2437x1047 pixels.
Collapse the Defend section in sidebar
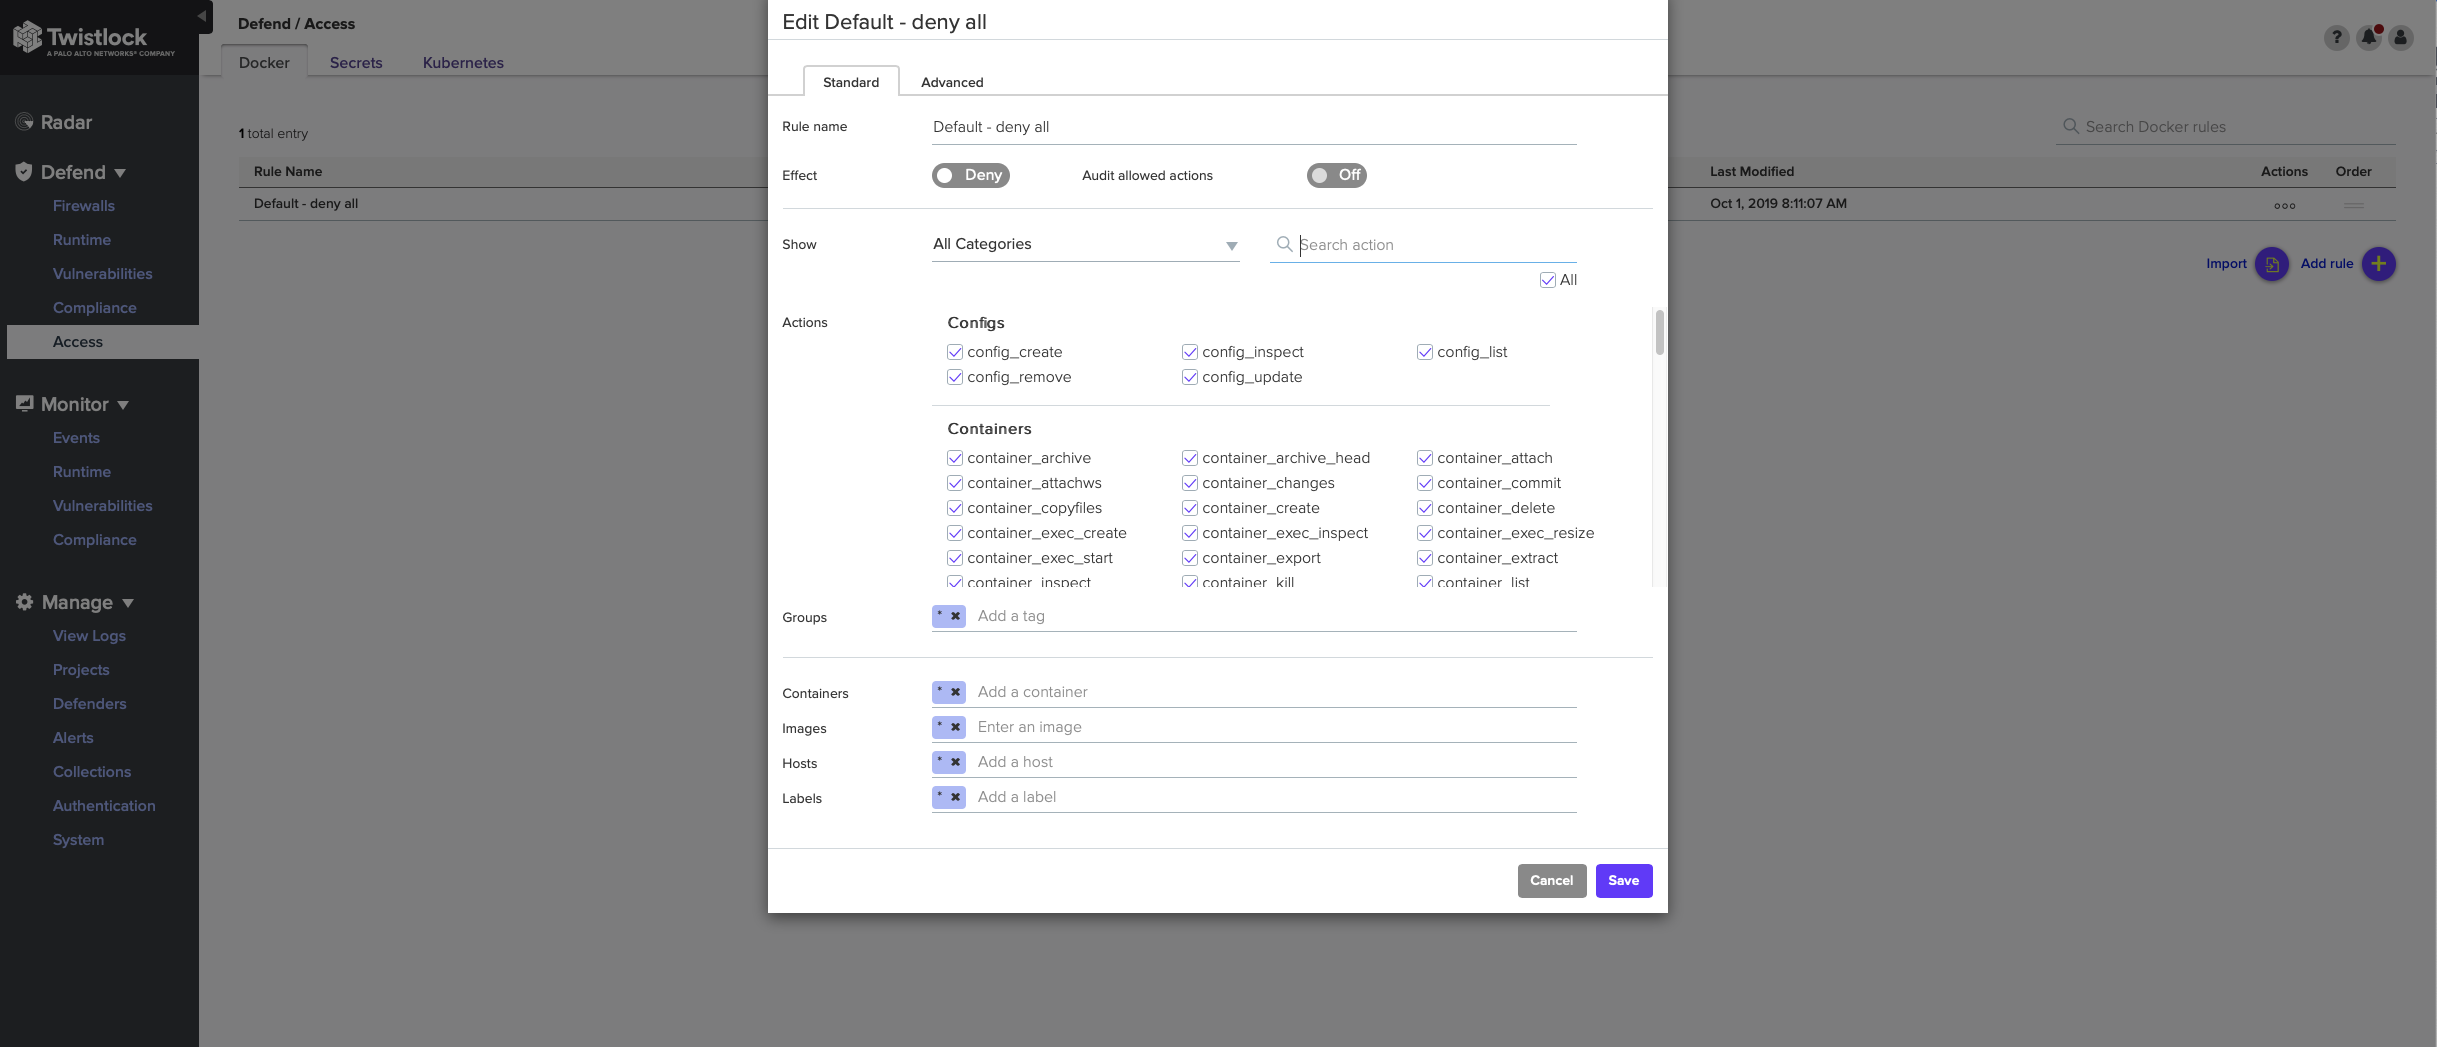[120, 173]
